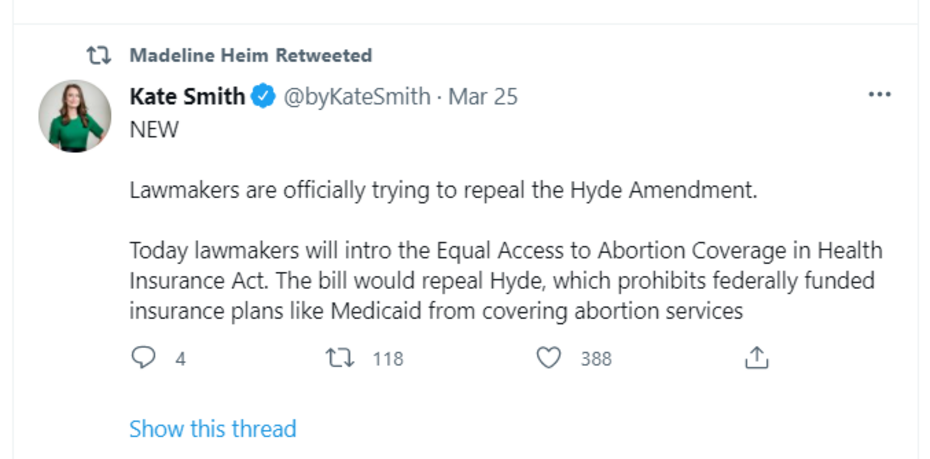Image resolution: width=930 pixels, height=459 pixels.
Task: Retweet Kate Smith's tweet
Action: (x=341, y=357)
